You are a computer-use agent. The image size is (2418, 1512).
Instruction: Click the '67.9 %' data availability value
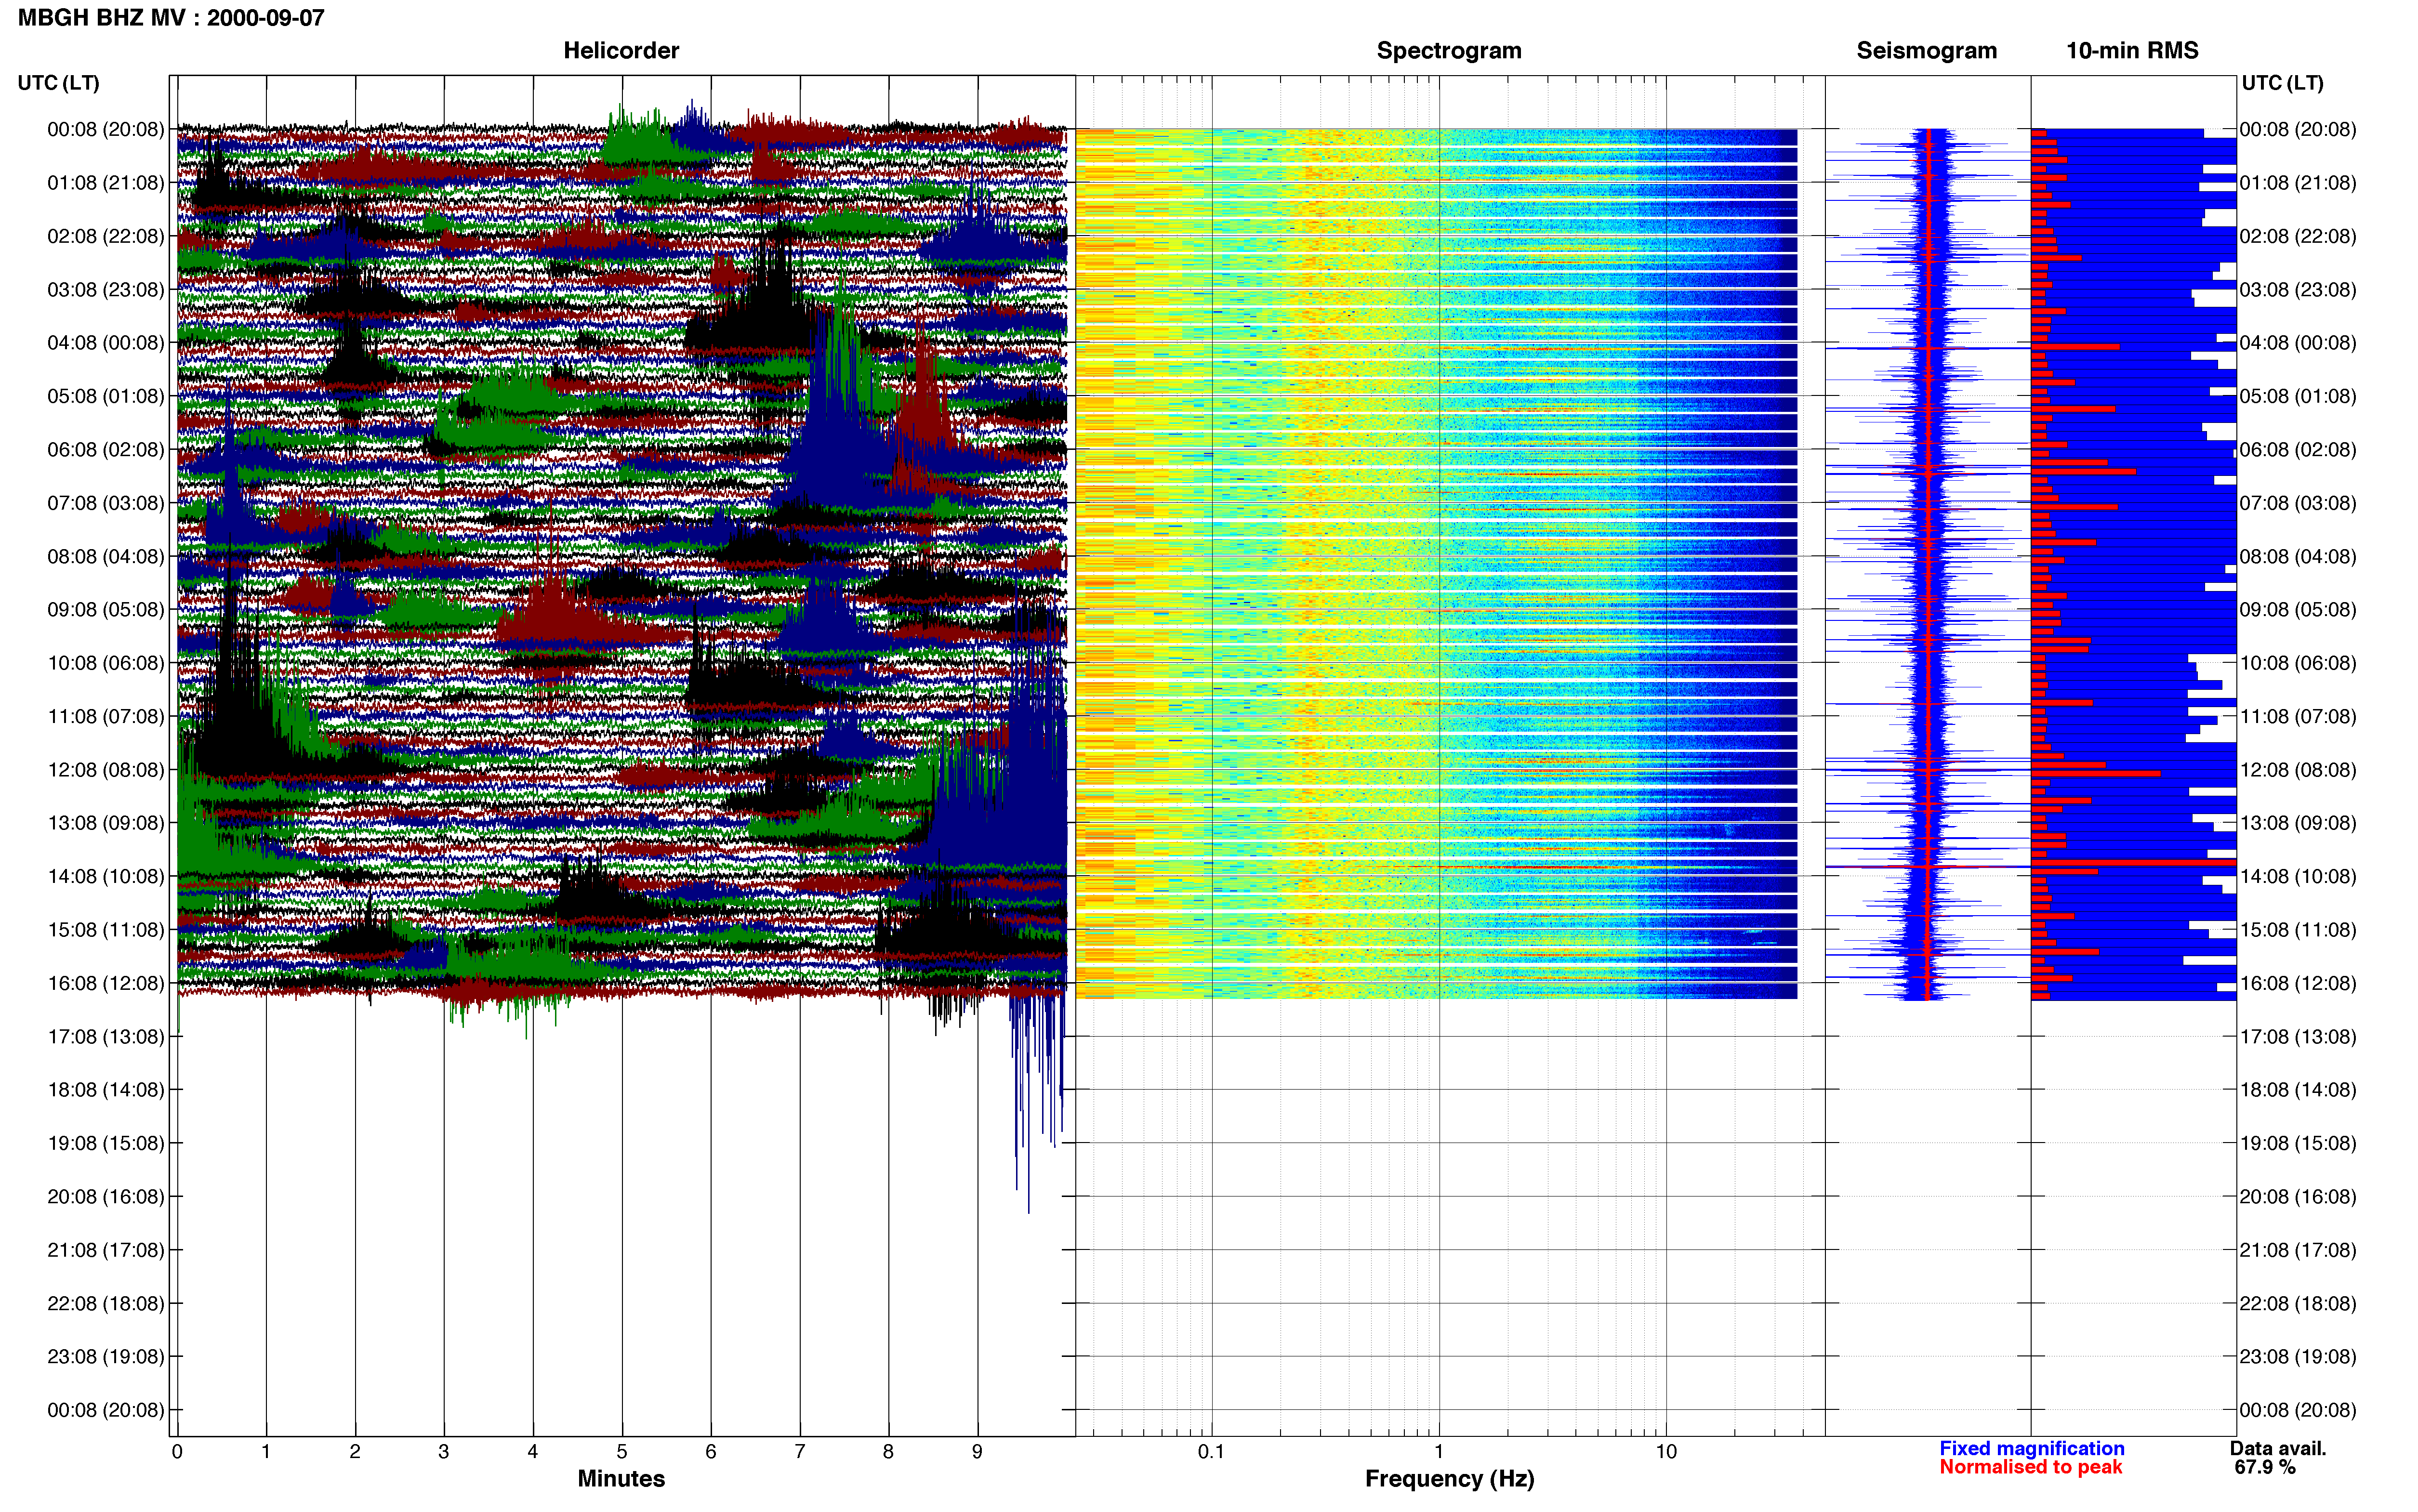(2265, 1467)
